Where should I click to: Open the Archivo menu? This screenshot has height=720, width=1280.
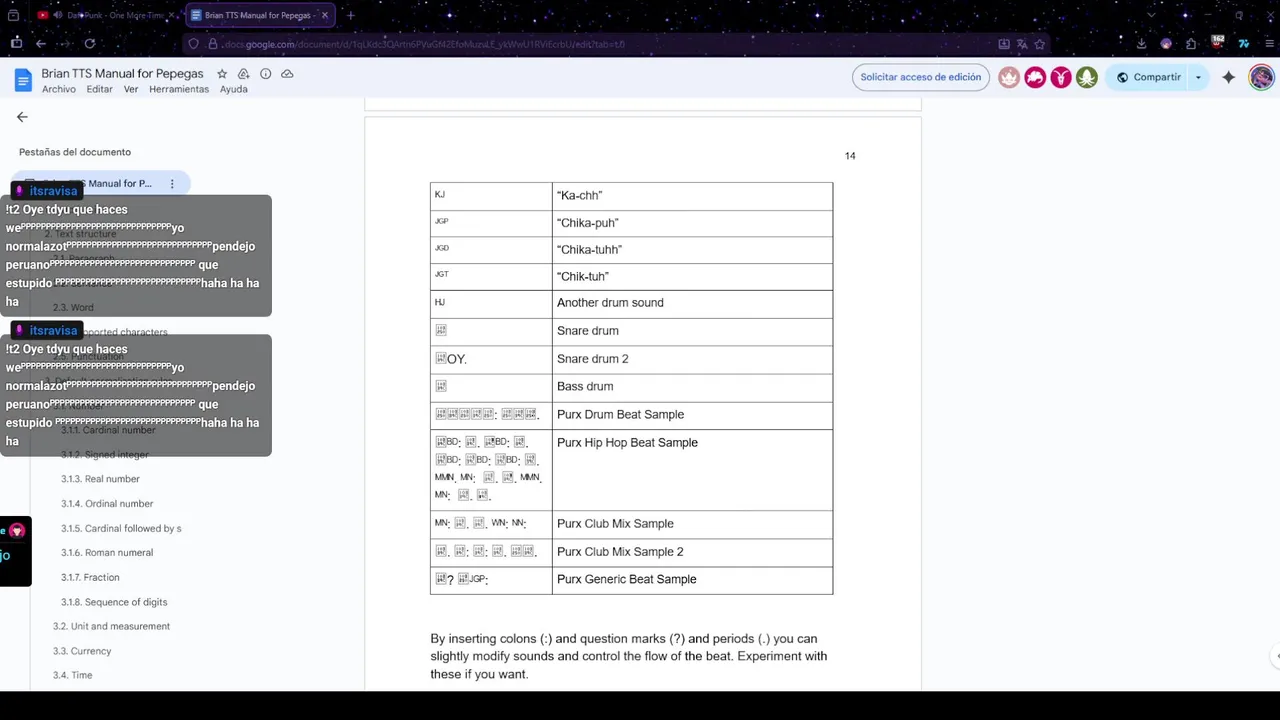[x=59, y=89]
